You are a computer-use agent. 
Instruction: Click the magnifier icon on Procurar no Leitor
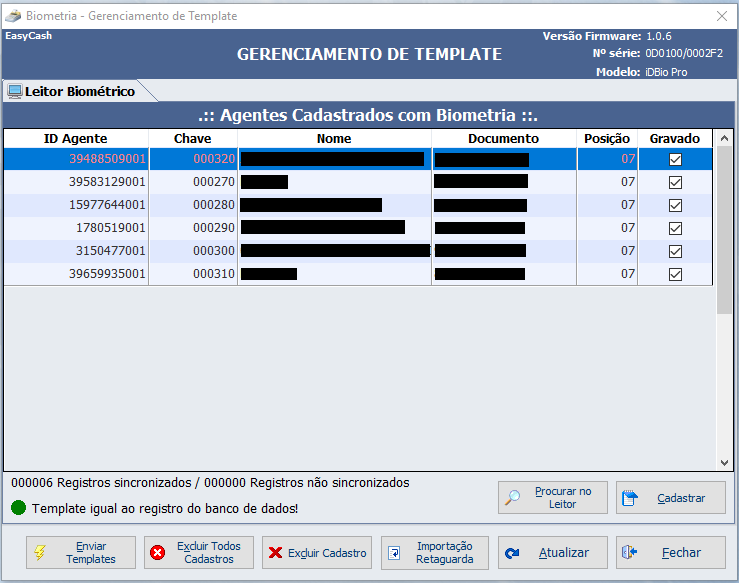[x=512, y=498]
